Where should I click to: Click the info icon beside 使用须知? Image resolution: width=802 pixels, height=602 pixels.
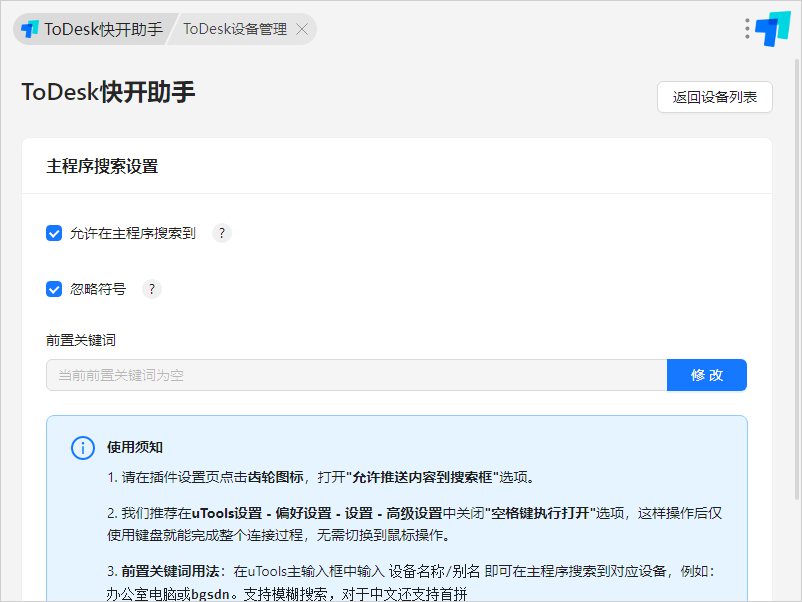click(x=83, y=448)
